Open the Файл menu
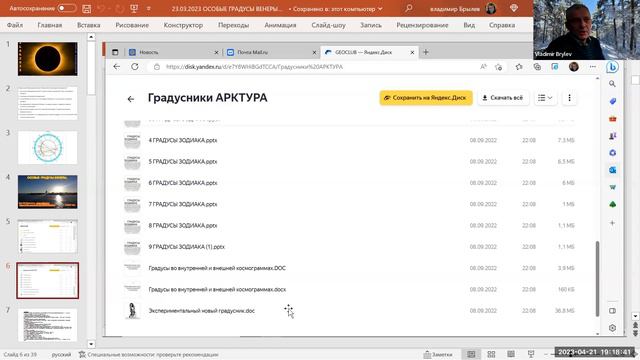Viewport: 640px width, 360px height. 15,25
